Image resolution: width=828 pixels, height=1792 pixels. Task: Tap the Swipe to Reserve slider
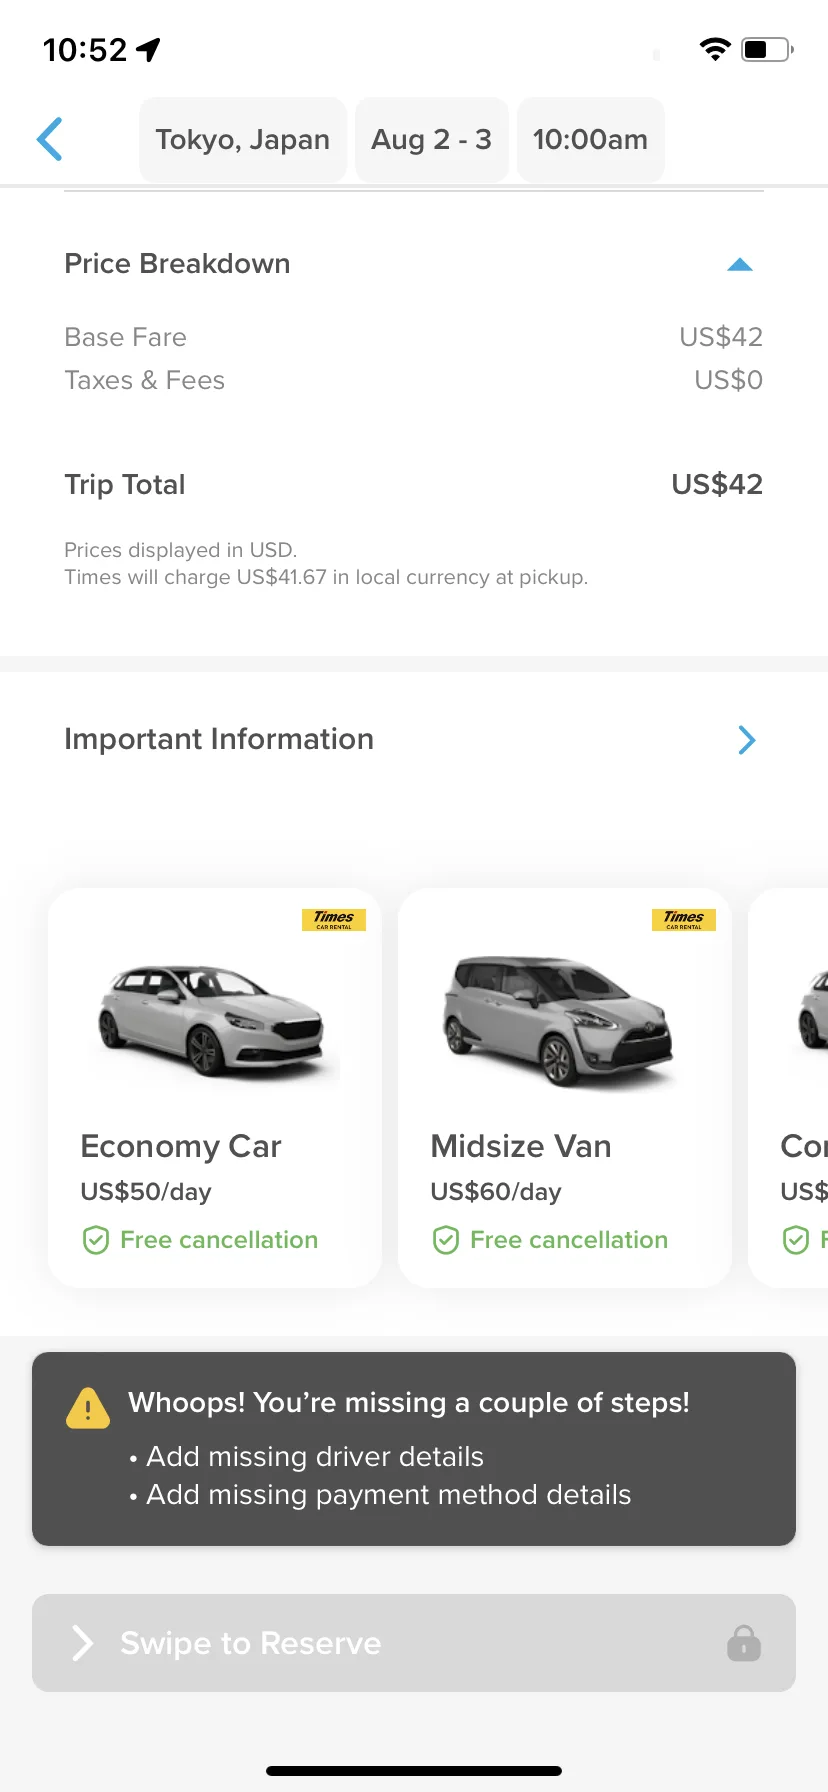(x=414, y=1643)
